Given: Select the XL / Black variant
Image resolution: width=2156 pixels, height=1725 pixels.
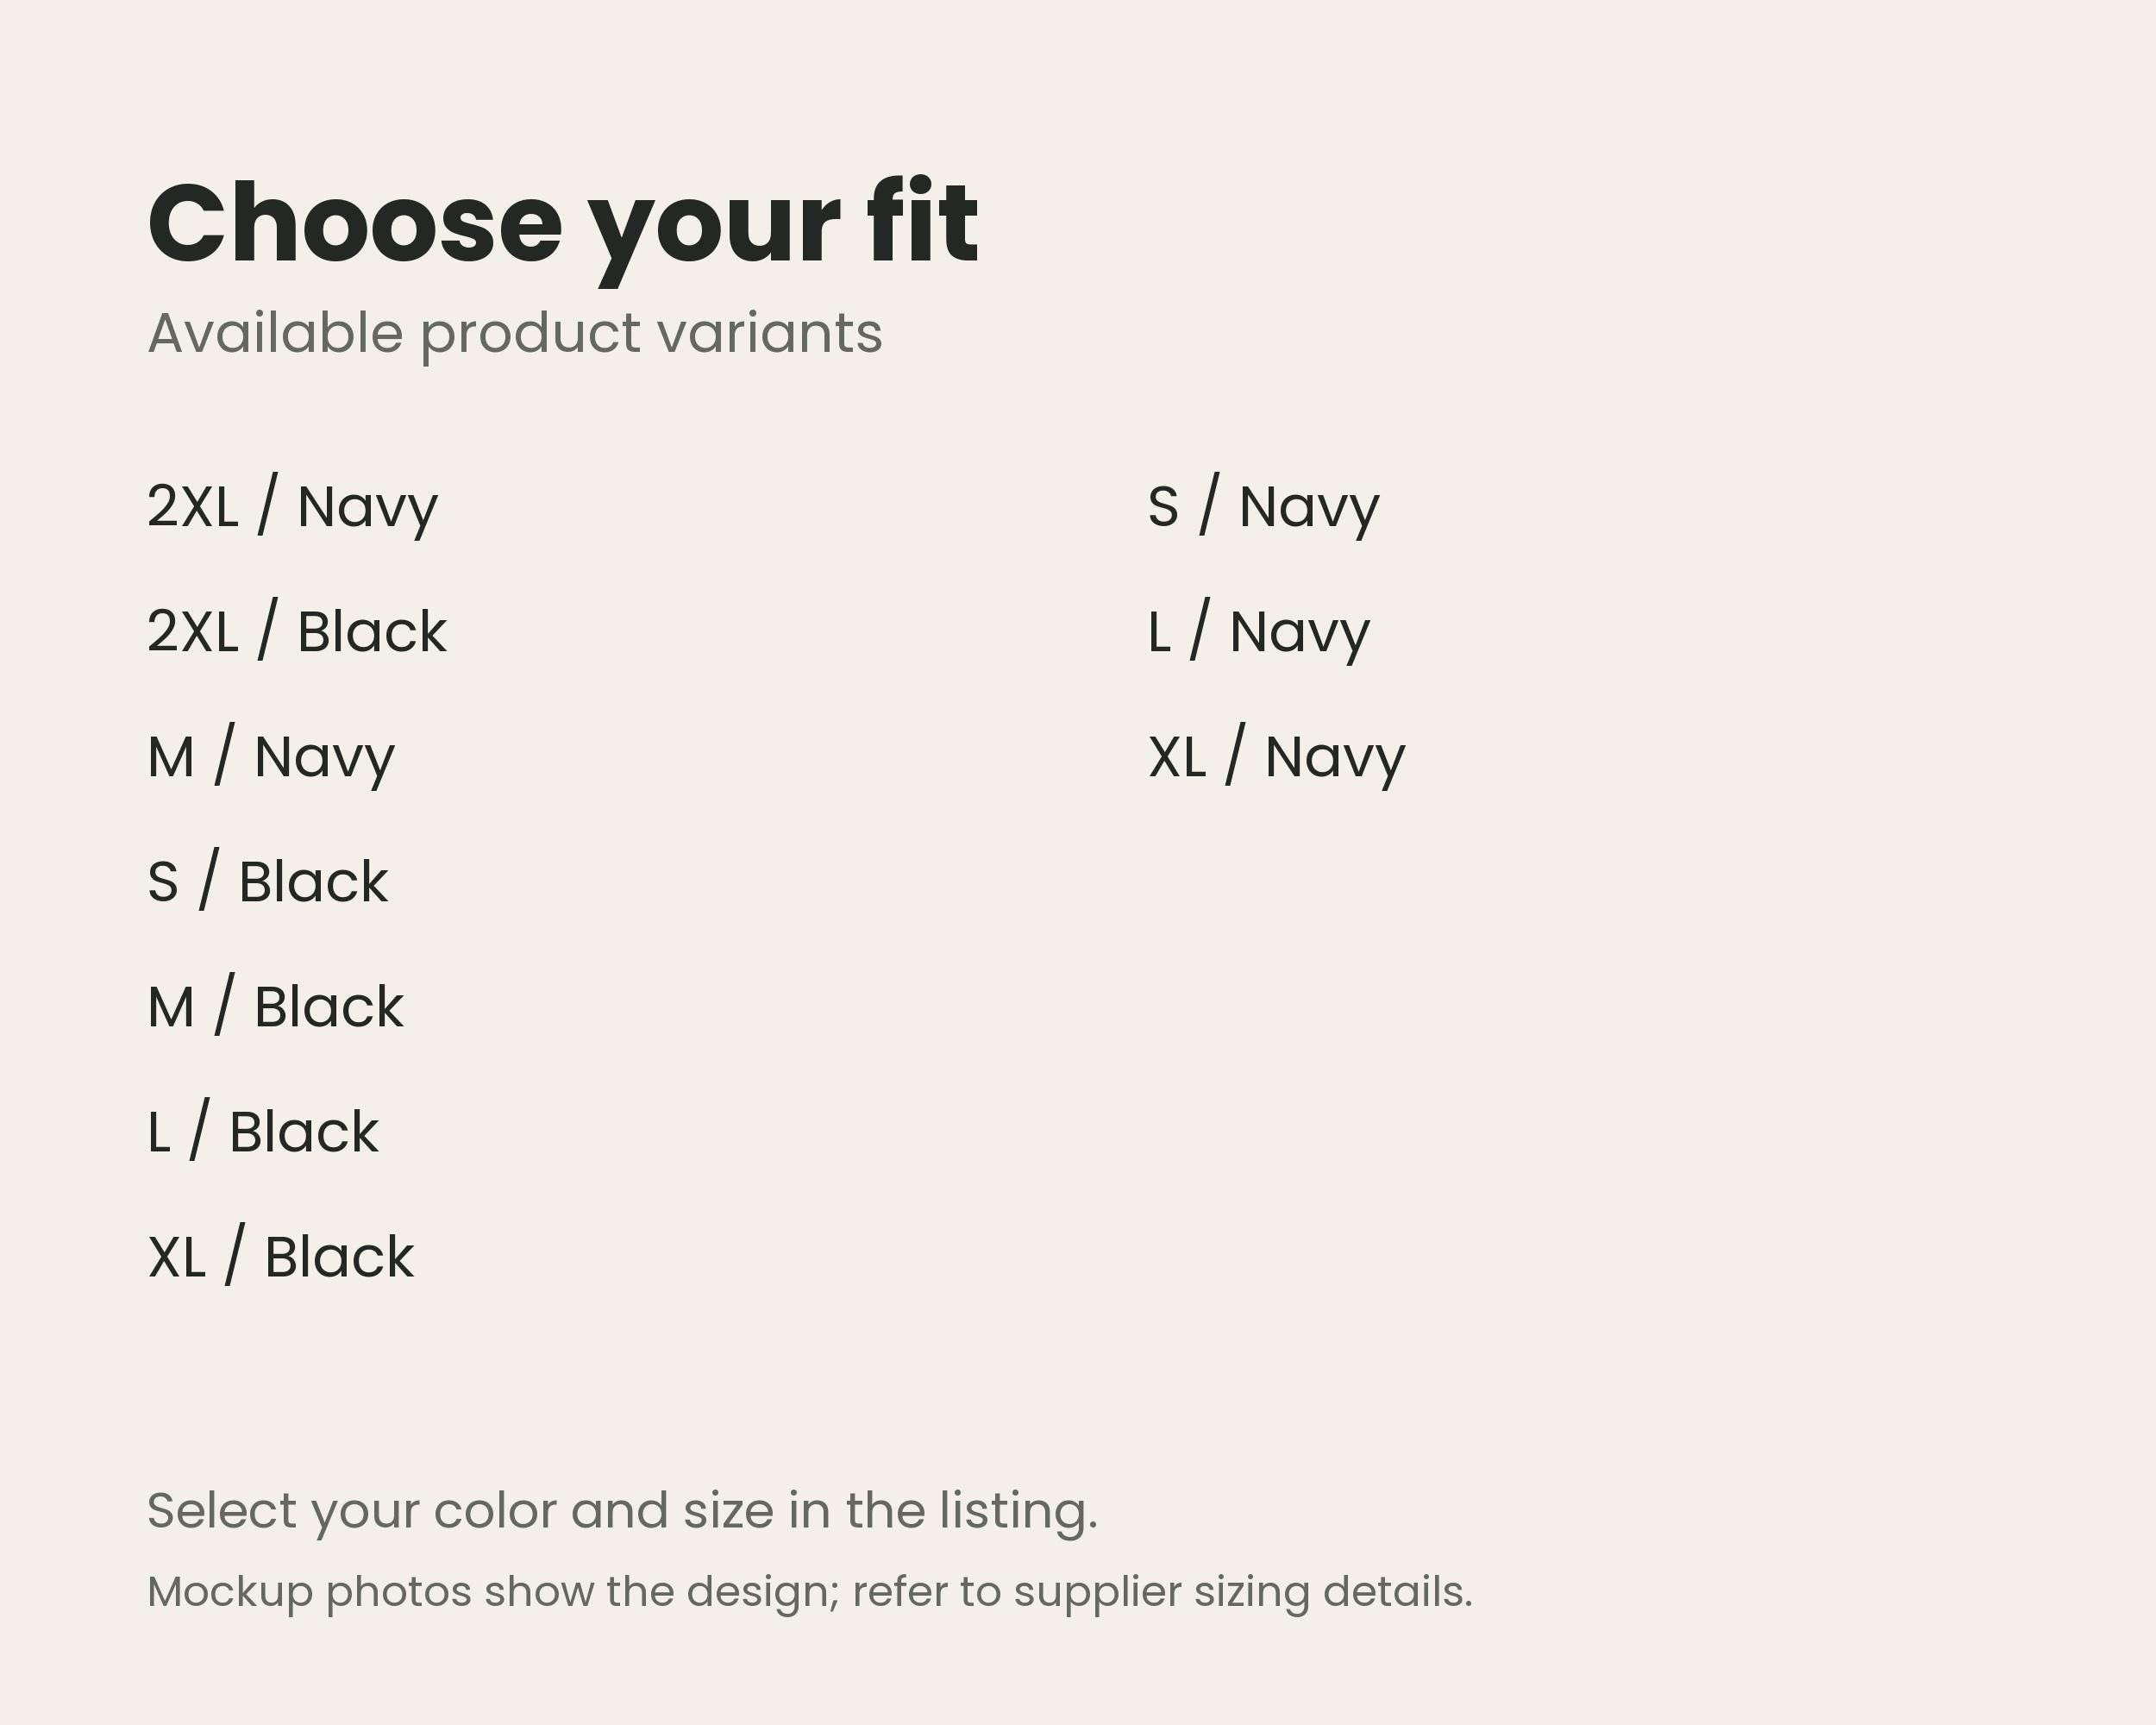Looking at the screenshot, I should click(281, 1257).
